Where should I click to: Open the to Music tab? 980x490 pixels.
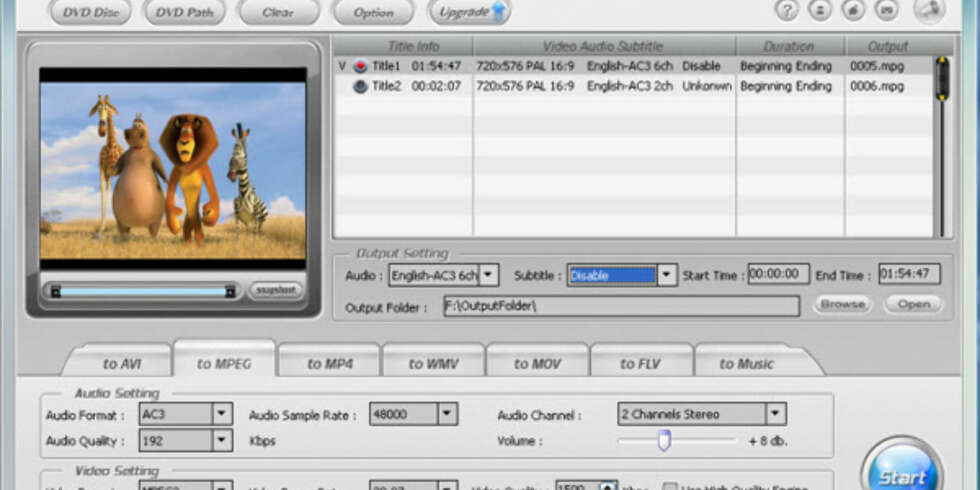pyautogui.click(x=746, y=363)
